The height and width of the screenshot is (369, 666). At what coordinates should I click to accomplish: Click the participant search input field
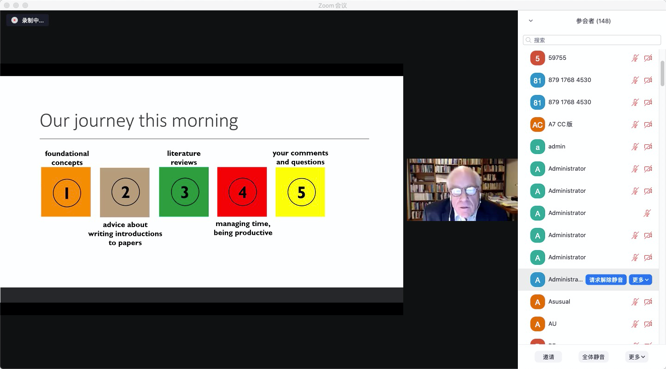pyautogui.click(x=592, y=40)
